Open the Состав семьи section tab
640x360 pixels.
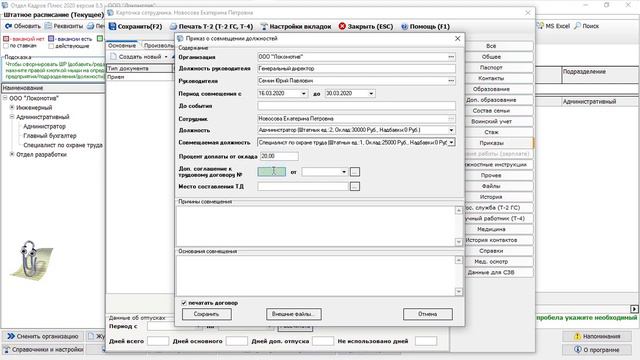(491, 111)
